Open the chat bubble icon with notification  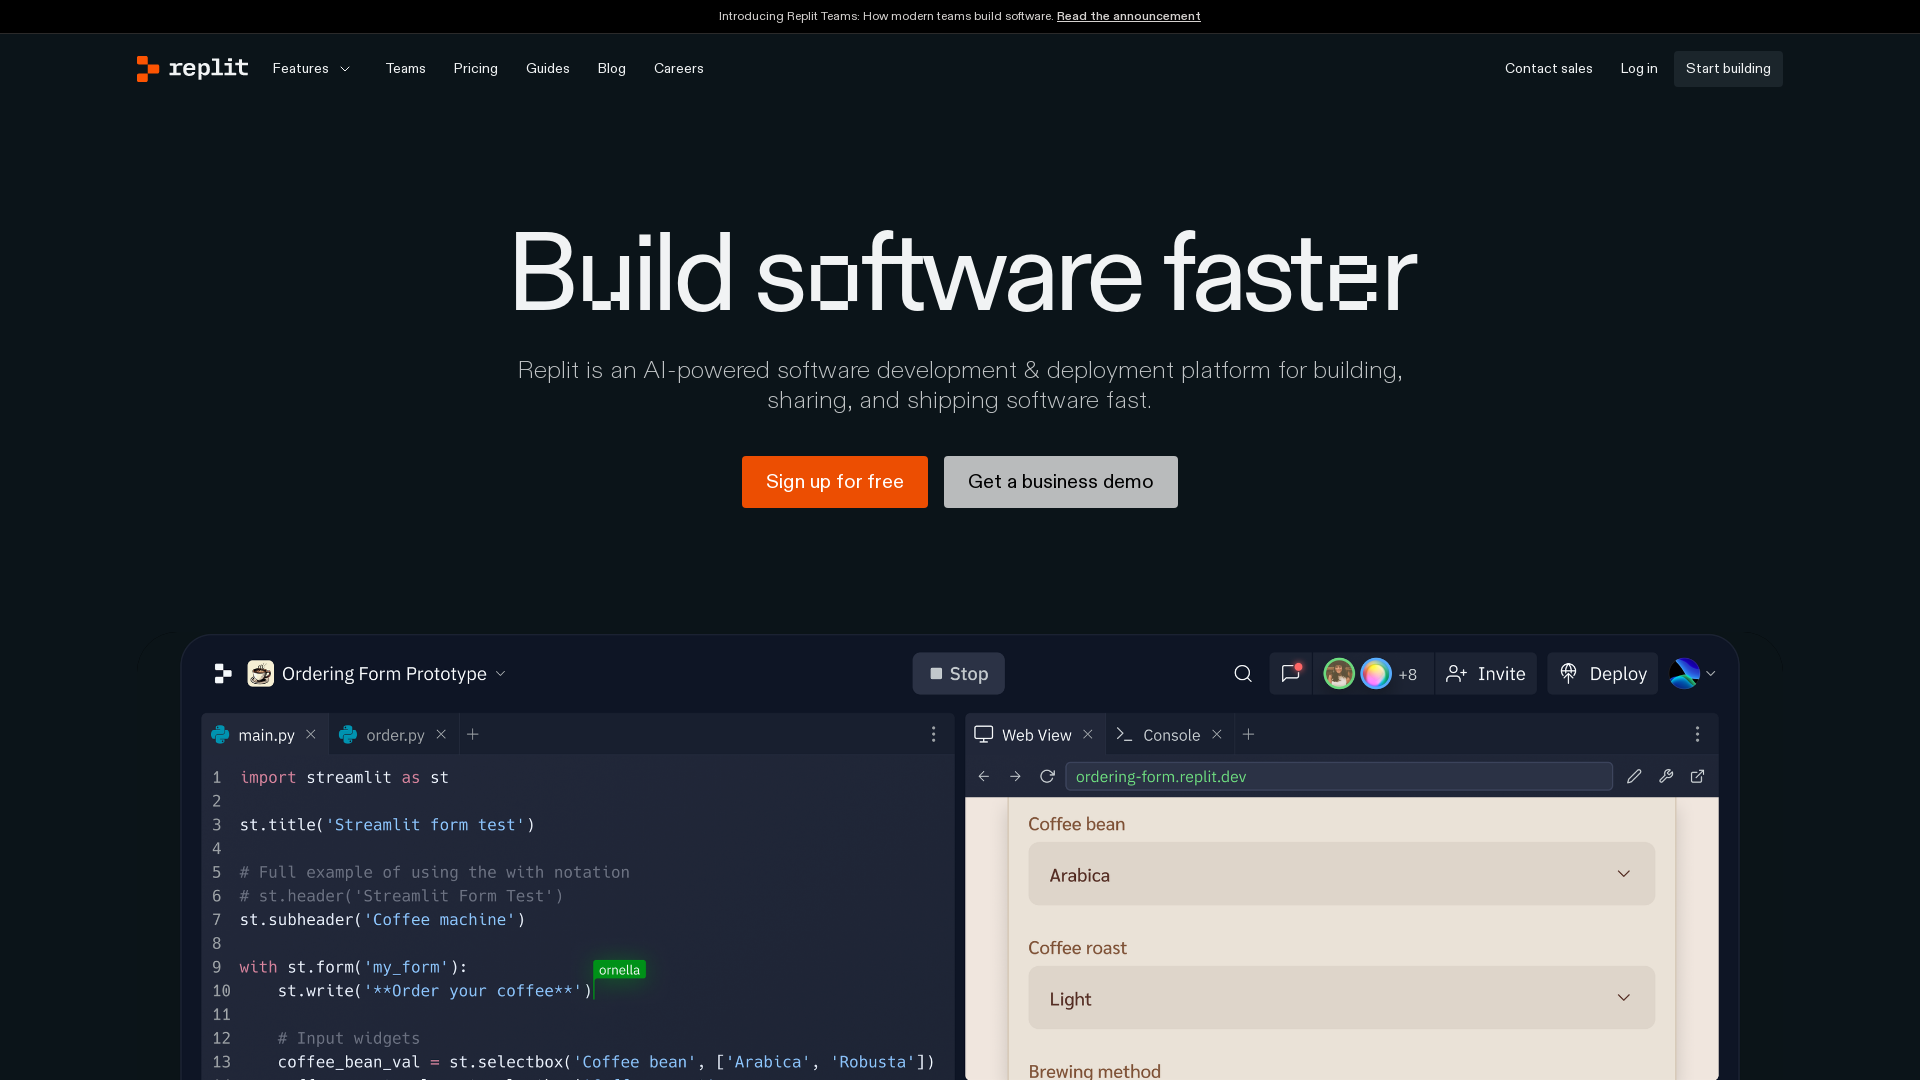pyautogui.click(x=1291, y=674)
